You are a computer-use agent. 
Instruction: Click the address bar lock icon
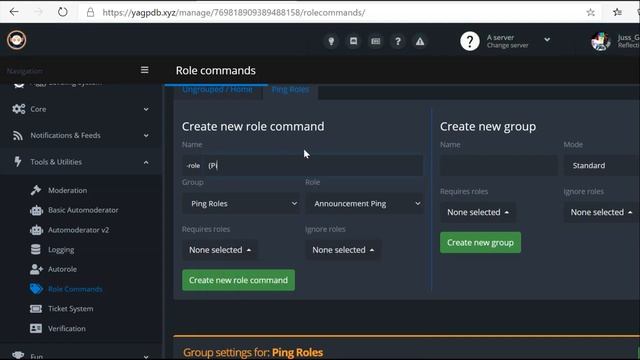pyautogui.click(x=90, y=12)
